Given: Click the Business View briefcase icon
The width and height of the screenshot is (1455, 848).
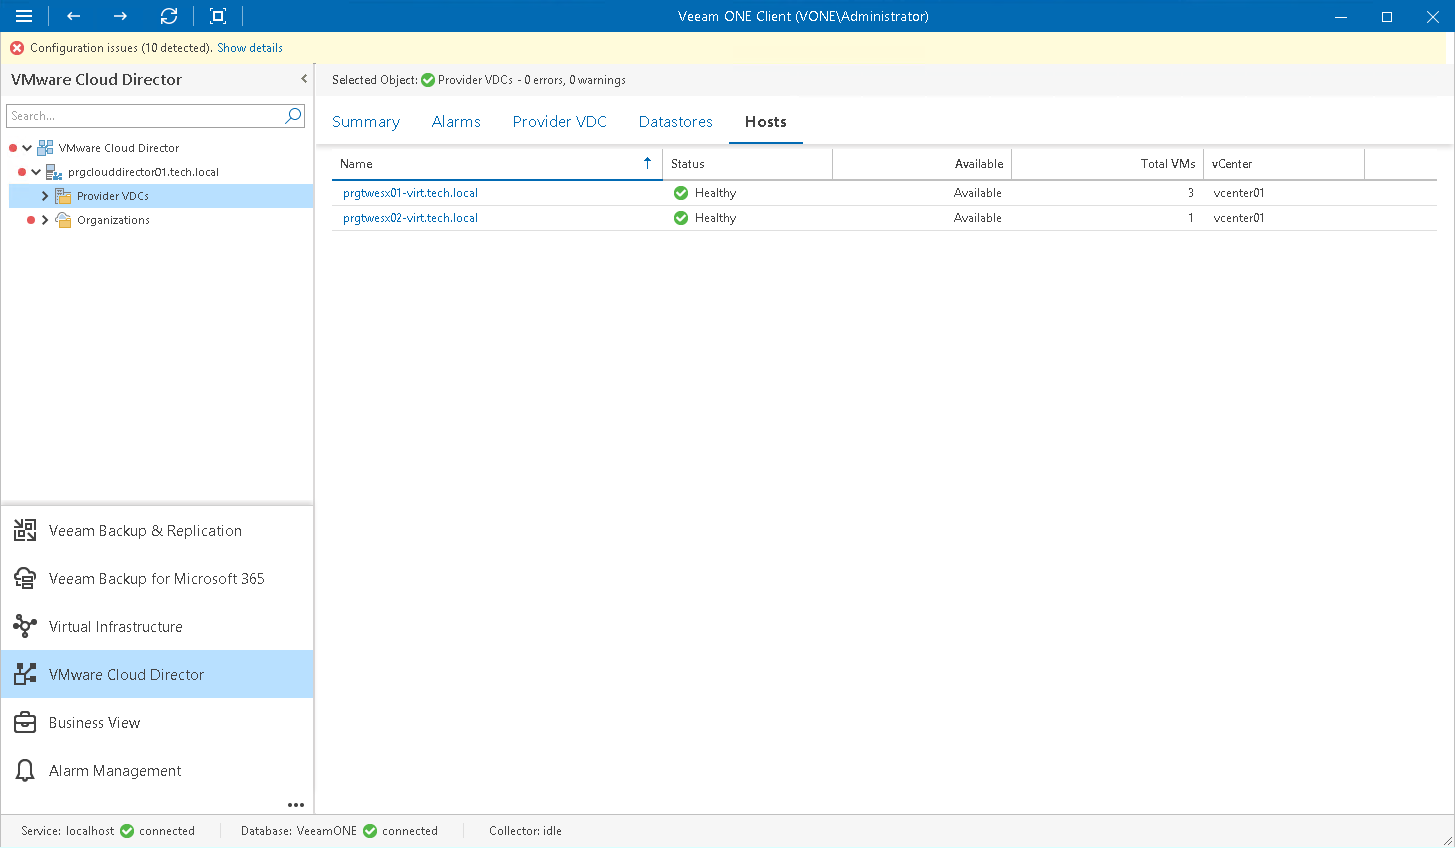Looking at the screenshot, I should (x=25, y=723).
